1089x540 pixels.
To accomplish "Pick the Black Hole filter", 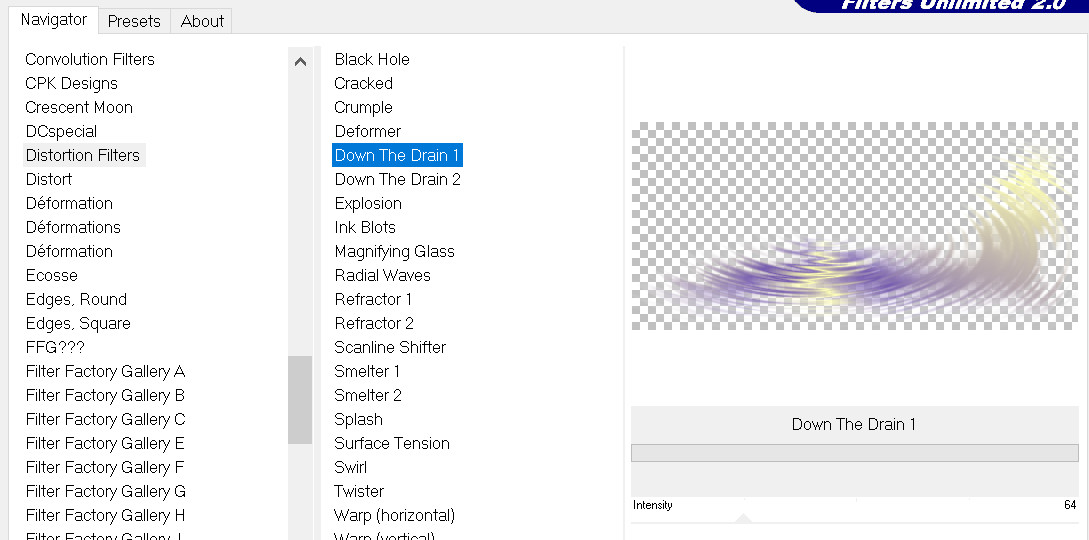I will tap(372, 59).
